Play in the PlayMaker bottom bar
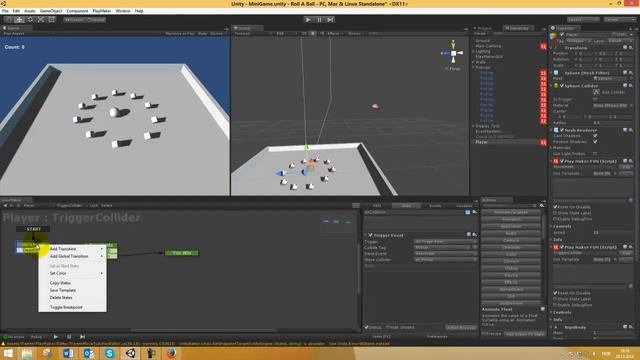This screenshot has height=360, width=640. click(x=56, y=337)
